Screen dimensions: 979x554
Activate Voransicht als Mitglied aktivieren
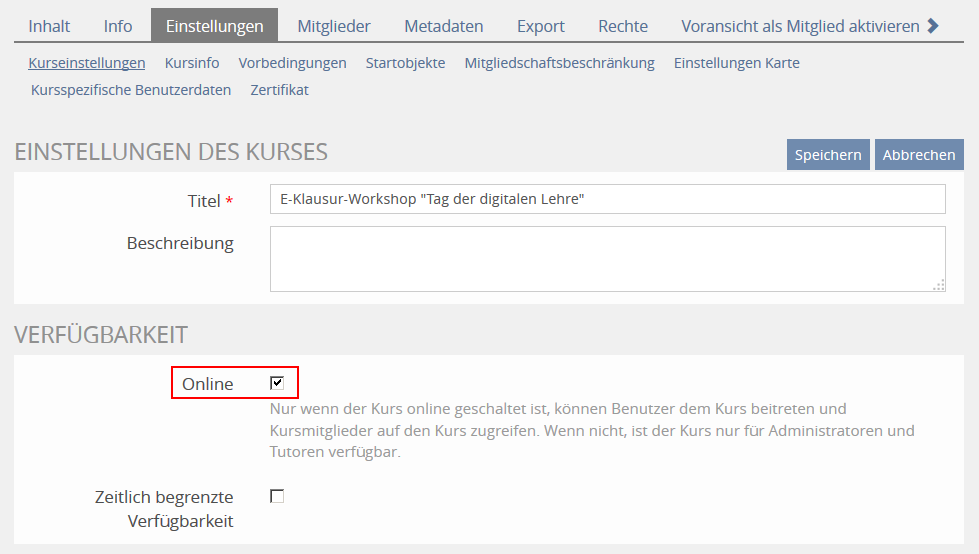[x=800, y=26]
